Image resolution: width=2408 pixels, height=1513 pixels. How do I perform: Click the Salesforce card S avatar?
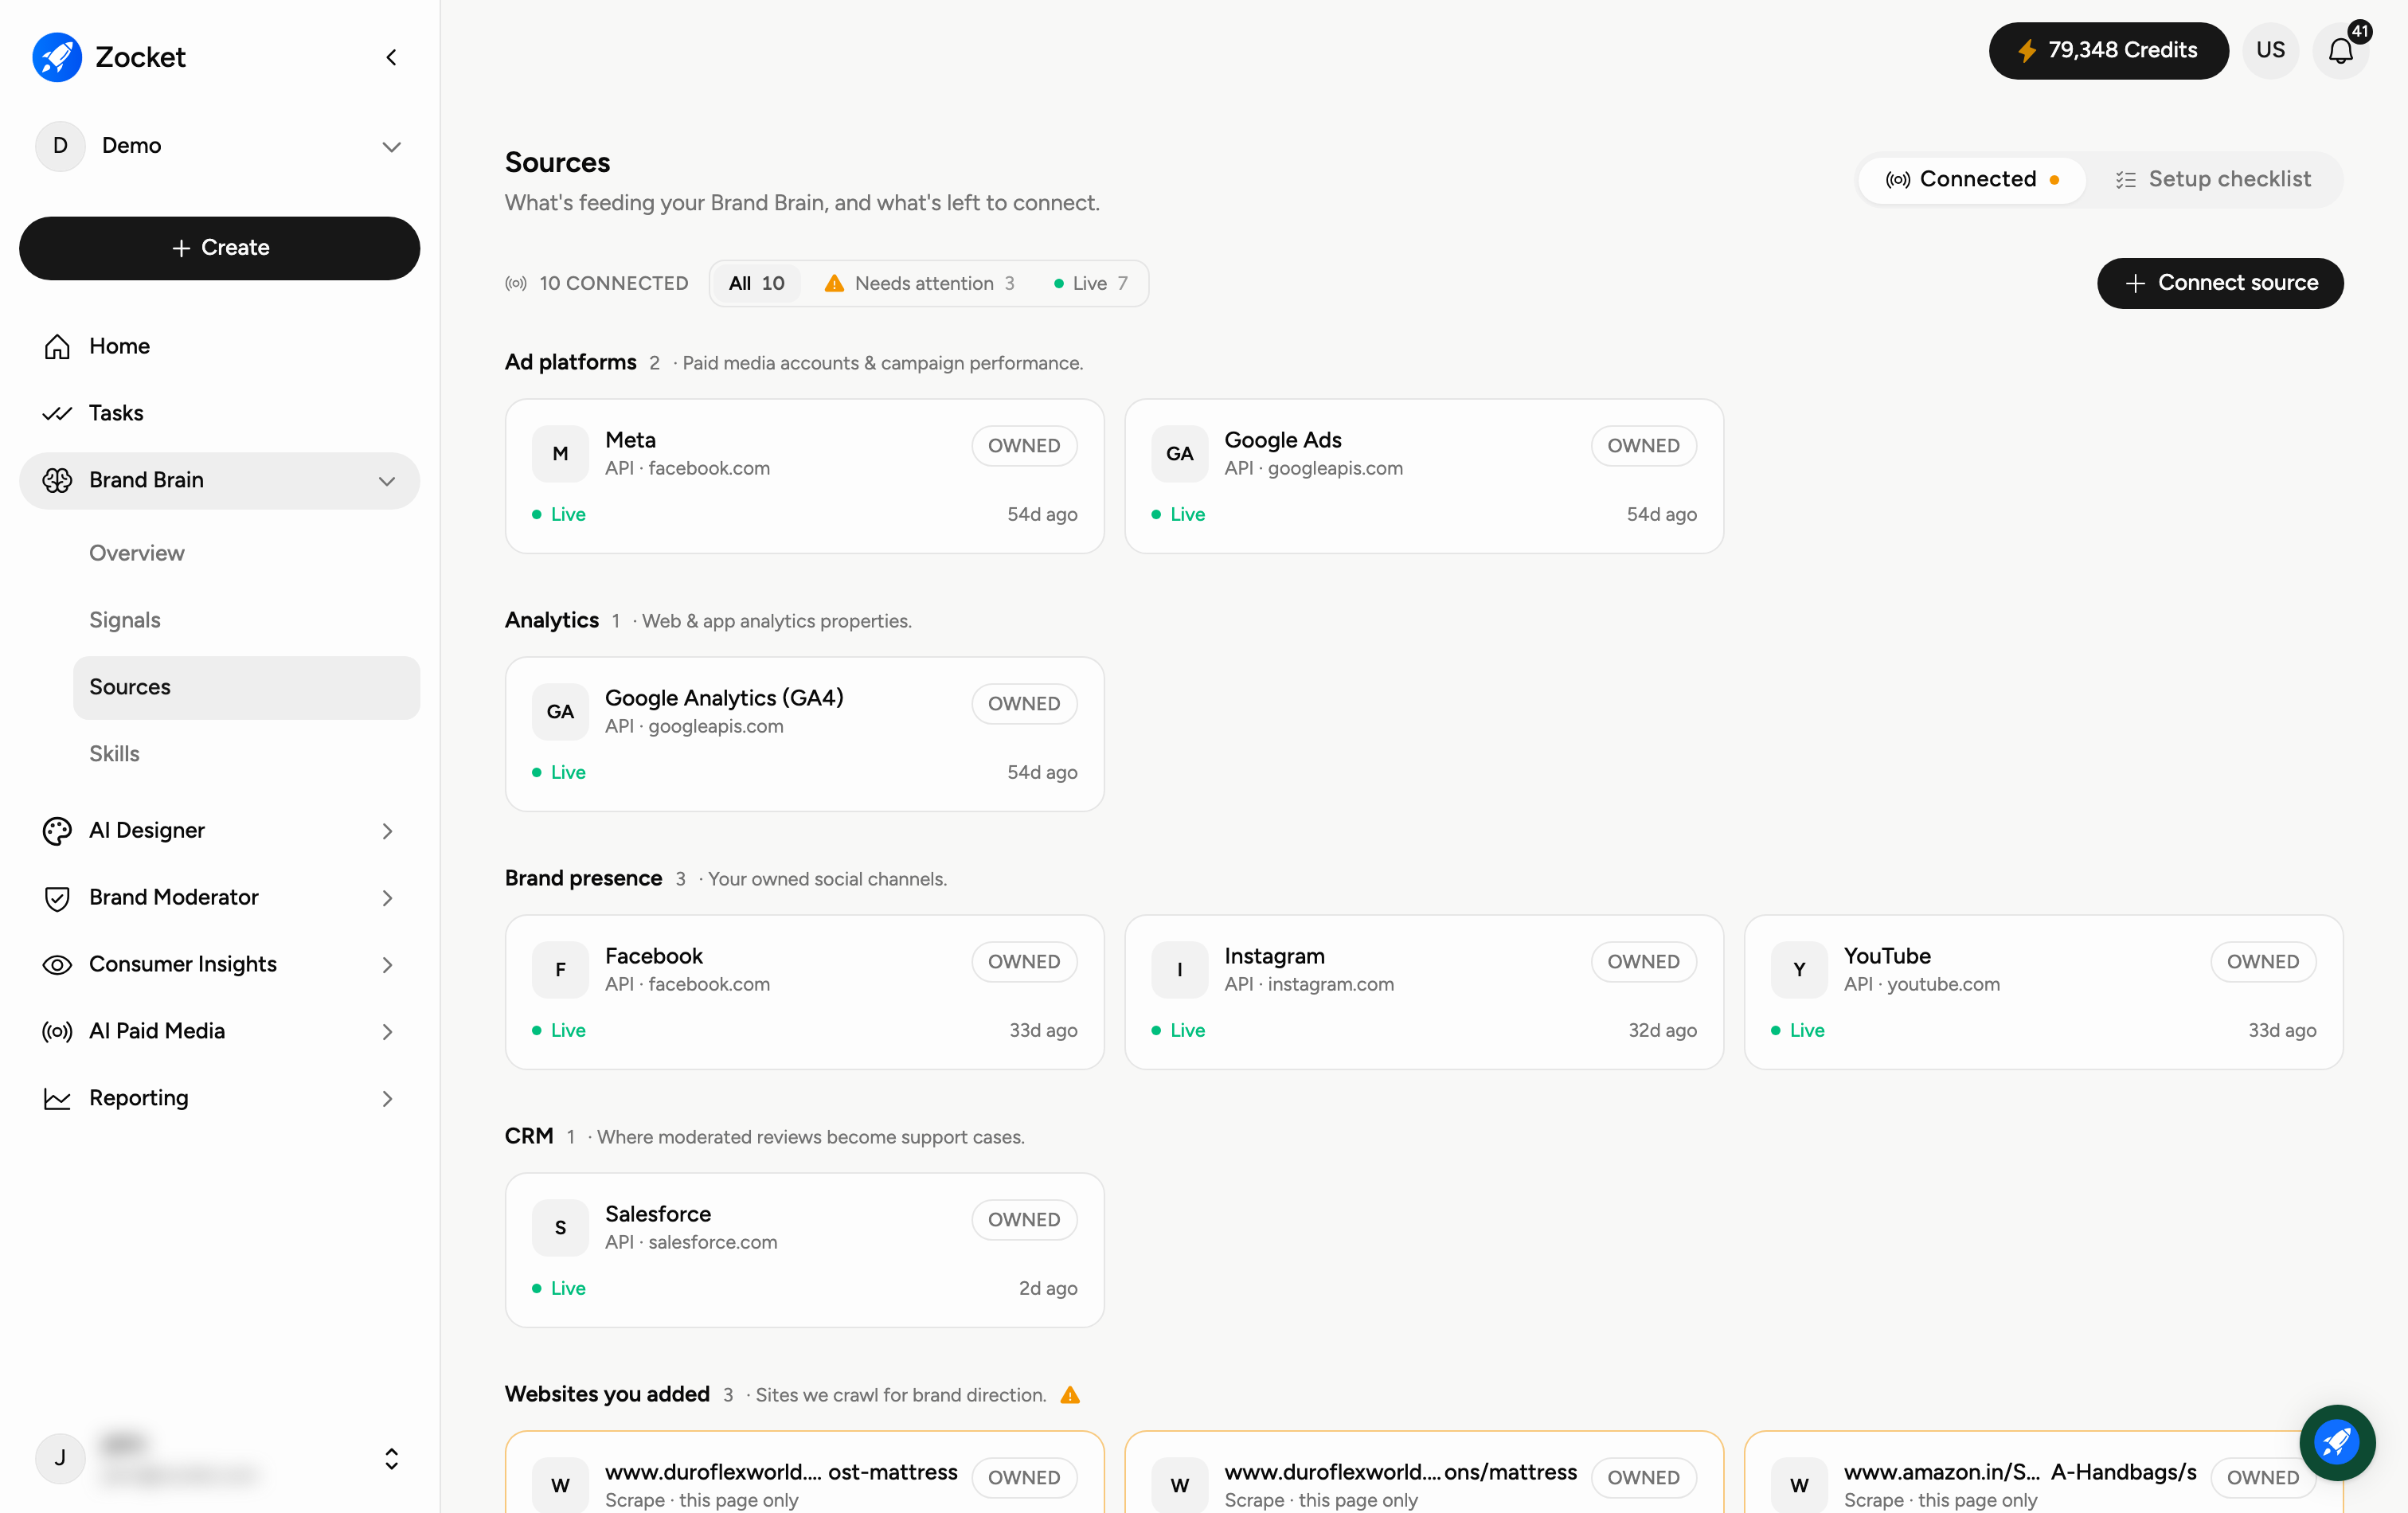560,1228
